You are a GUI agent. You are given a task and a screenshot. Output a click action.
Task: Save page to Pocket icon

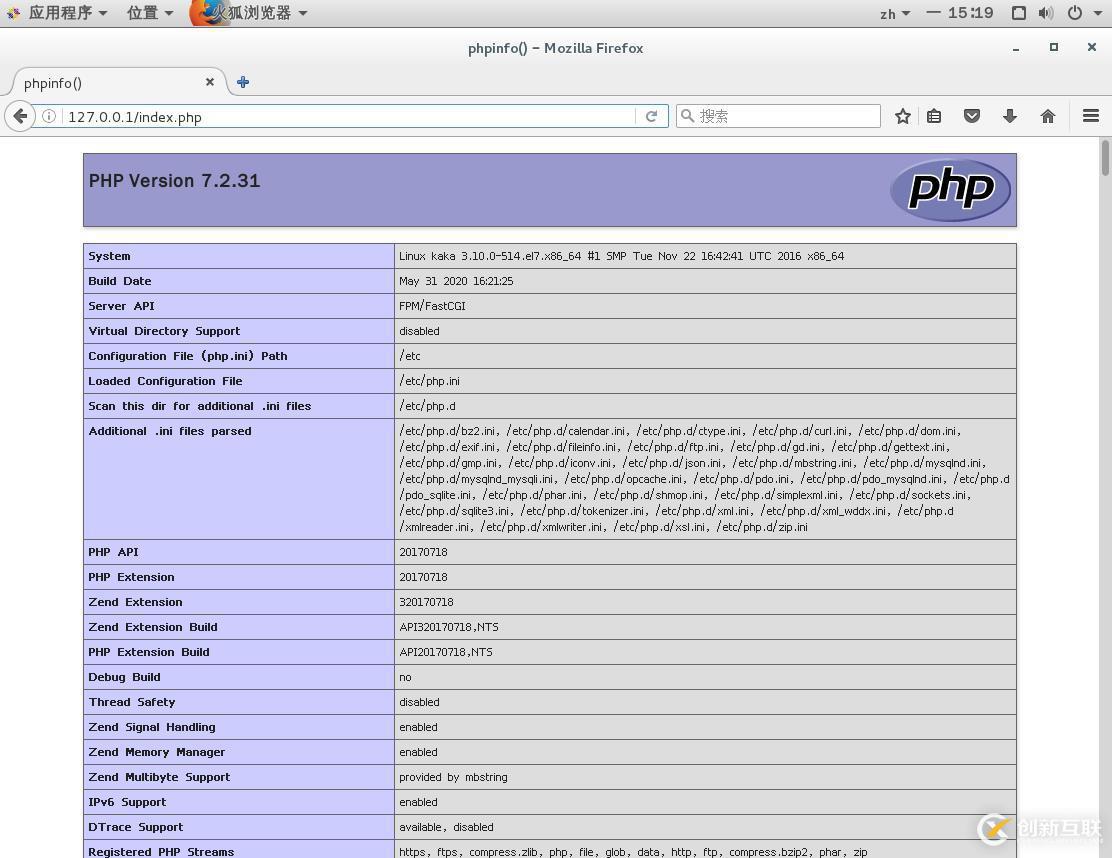pyautogui.click(x=972, y=116)
